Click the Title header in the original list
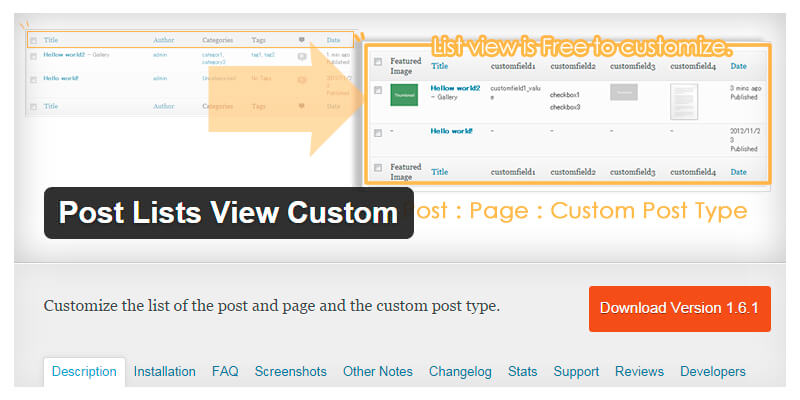 click(51, 40)
